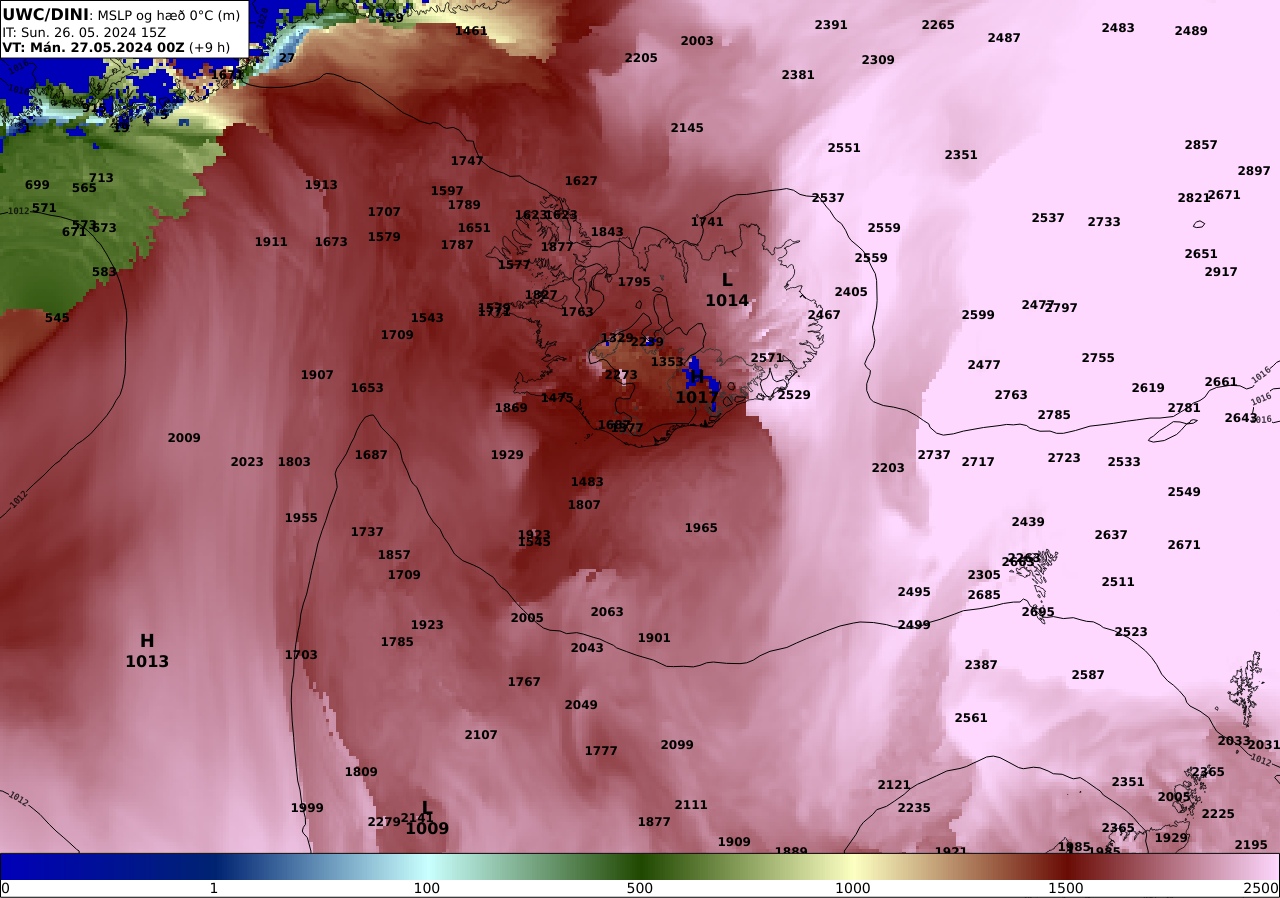
Task: Click the height value 1999
Action: point(307,808)
